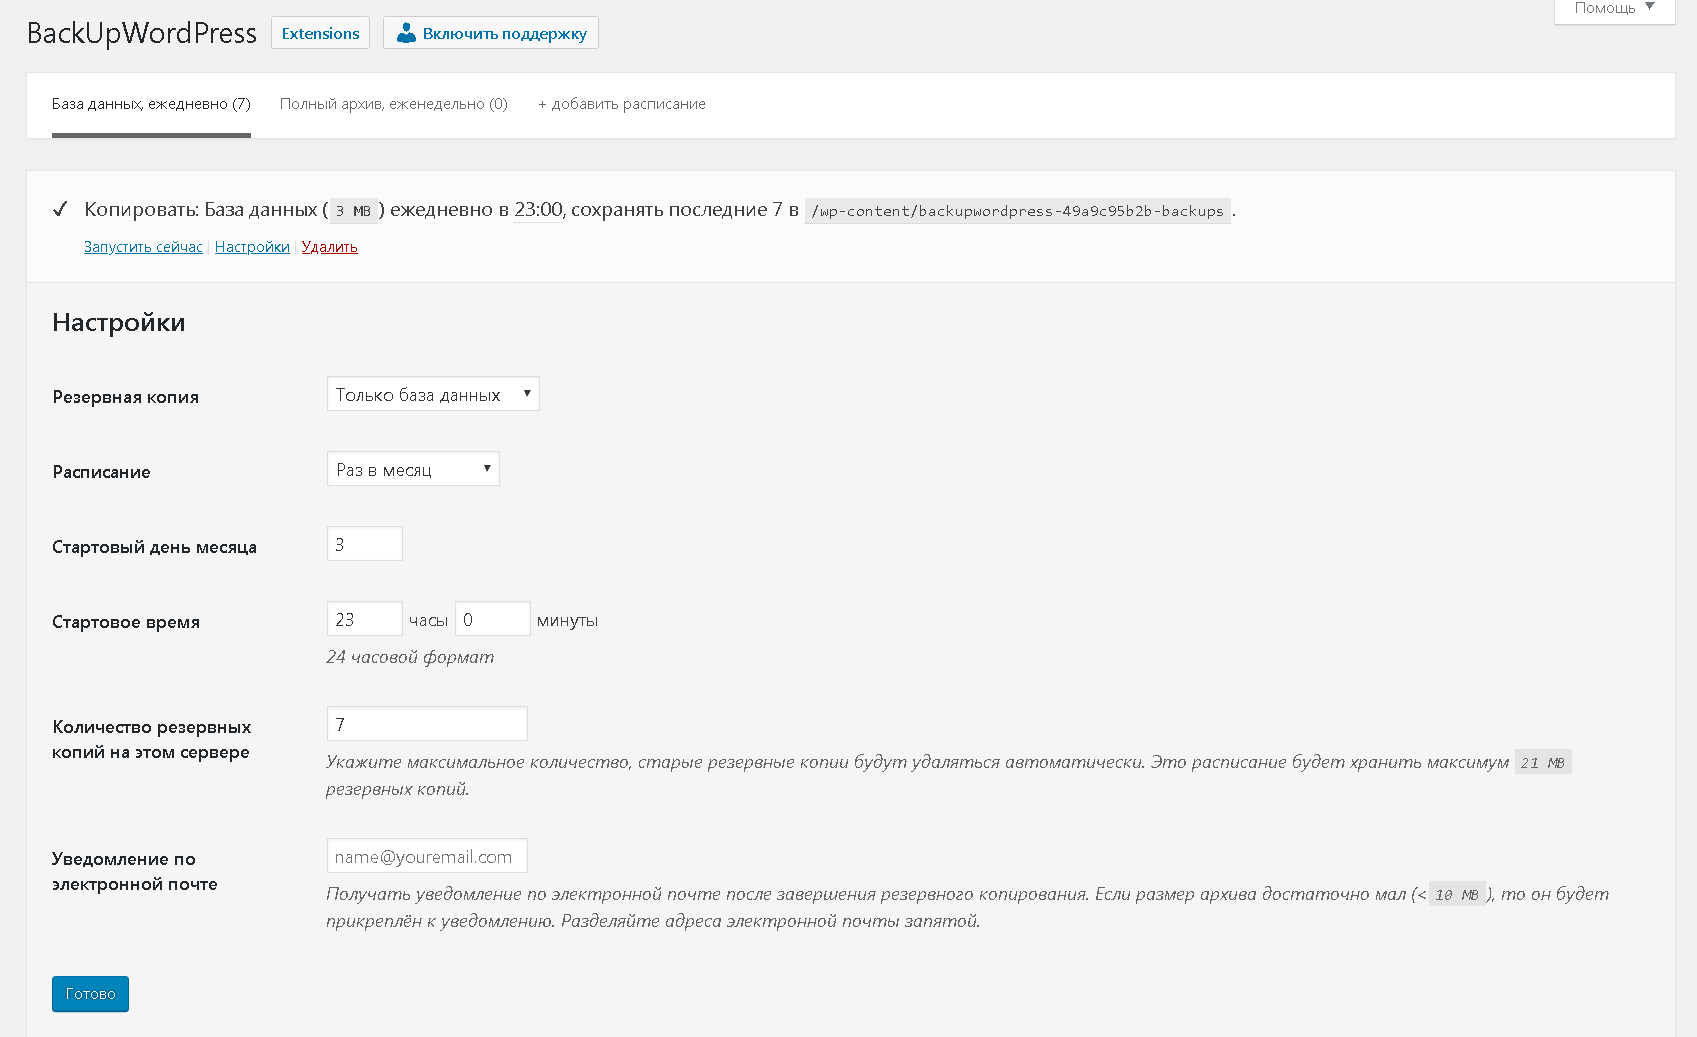Click the BackUpWordPress page title
1697x1037 pixels.
pyautogui.click(x=142, y=33)
